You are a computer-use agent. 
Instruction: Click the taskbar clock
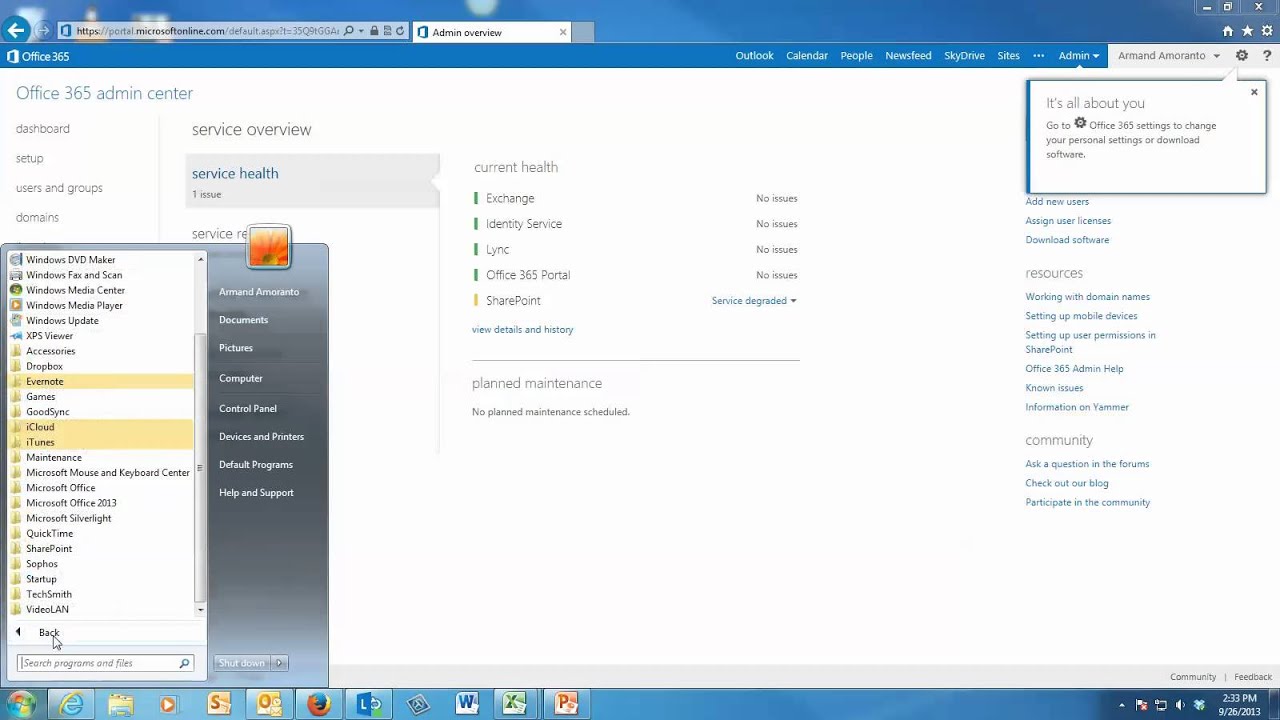click(x=1240, y=704)
